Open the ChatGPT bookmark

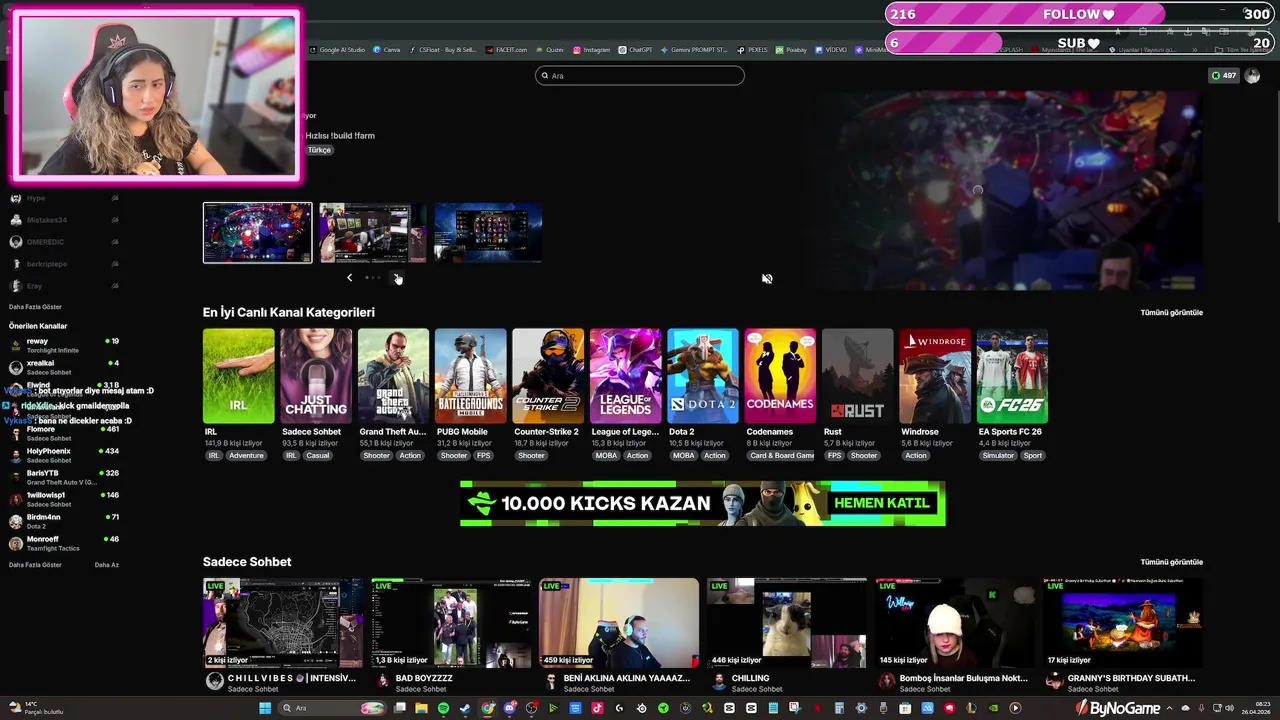[x=635, y=49]
